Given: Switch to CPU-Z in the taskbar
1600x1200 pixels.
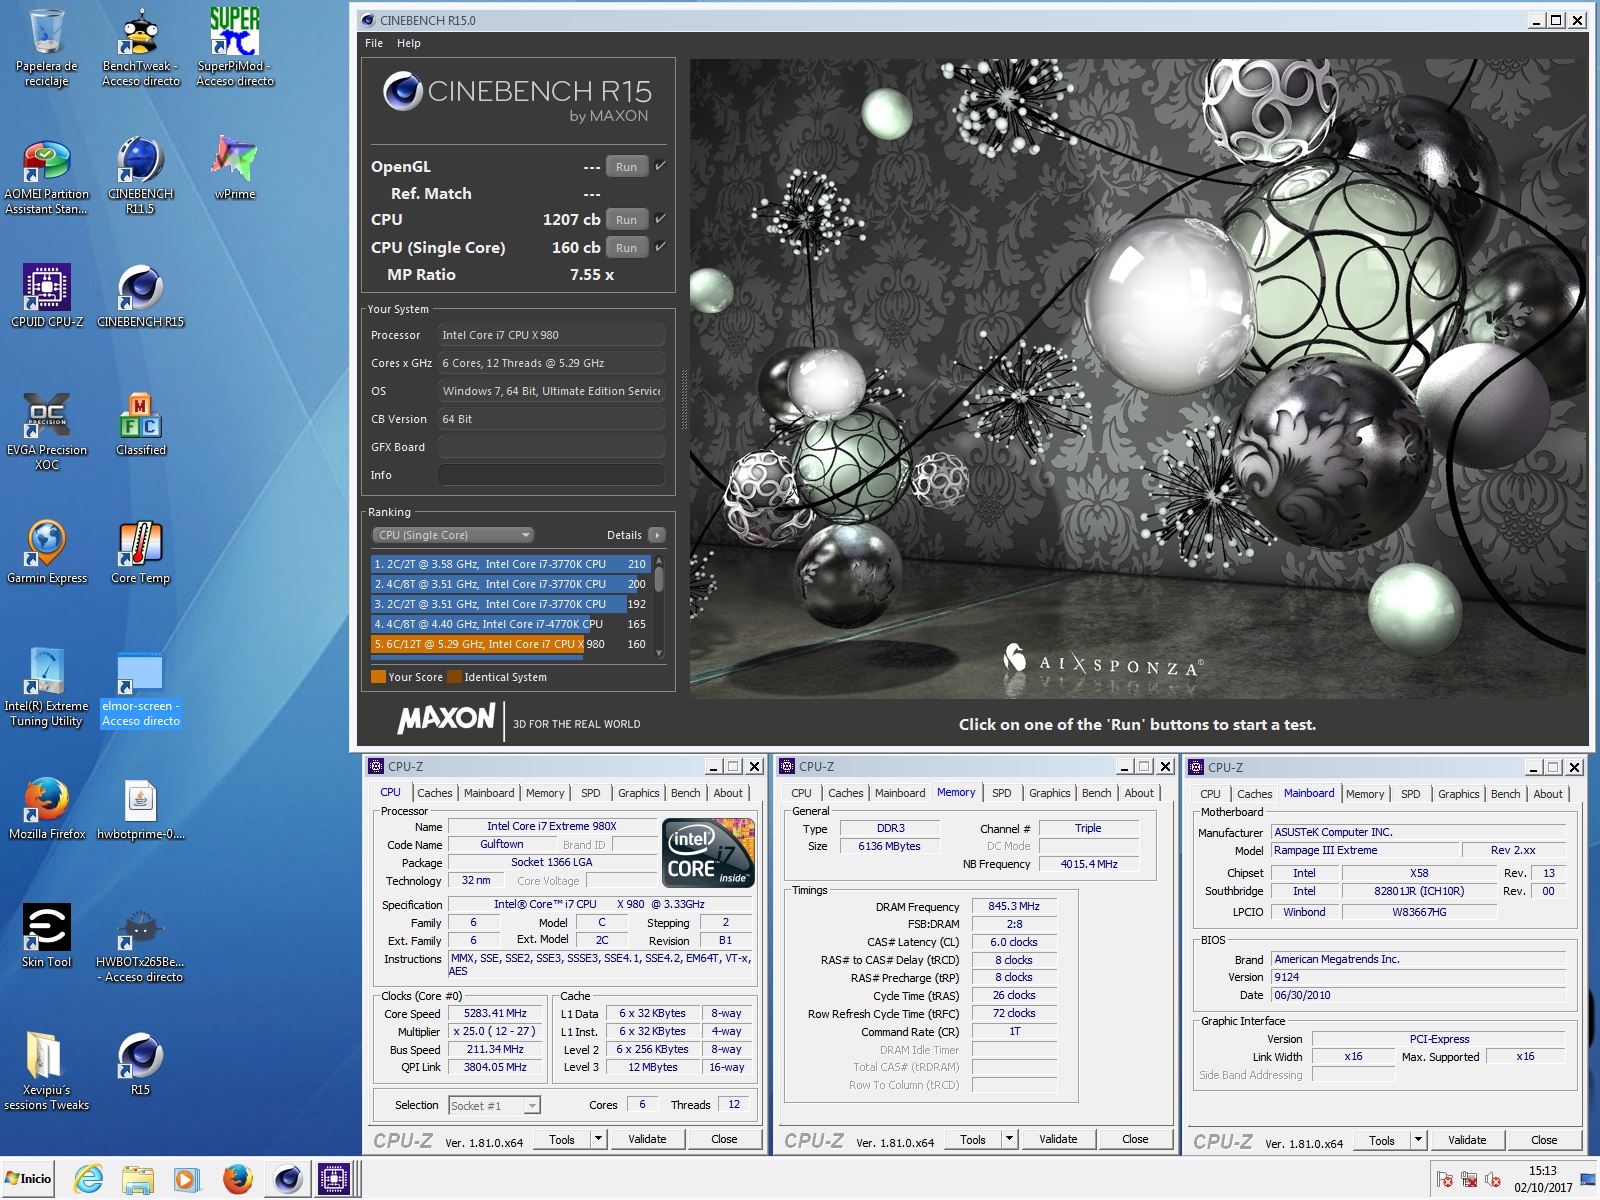Looking at the screenshot, I should click(335, 1179).
